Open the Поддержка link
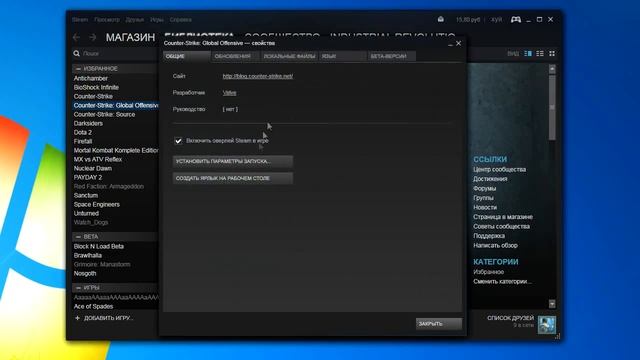 [x=489, y=236]
